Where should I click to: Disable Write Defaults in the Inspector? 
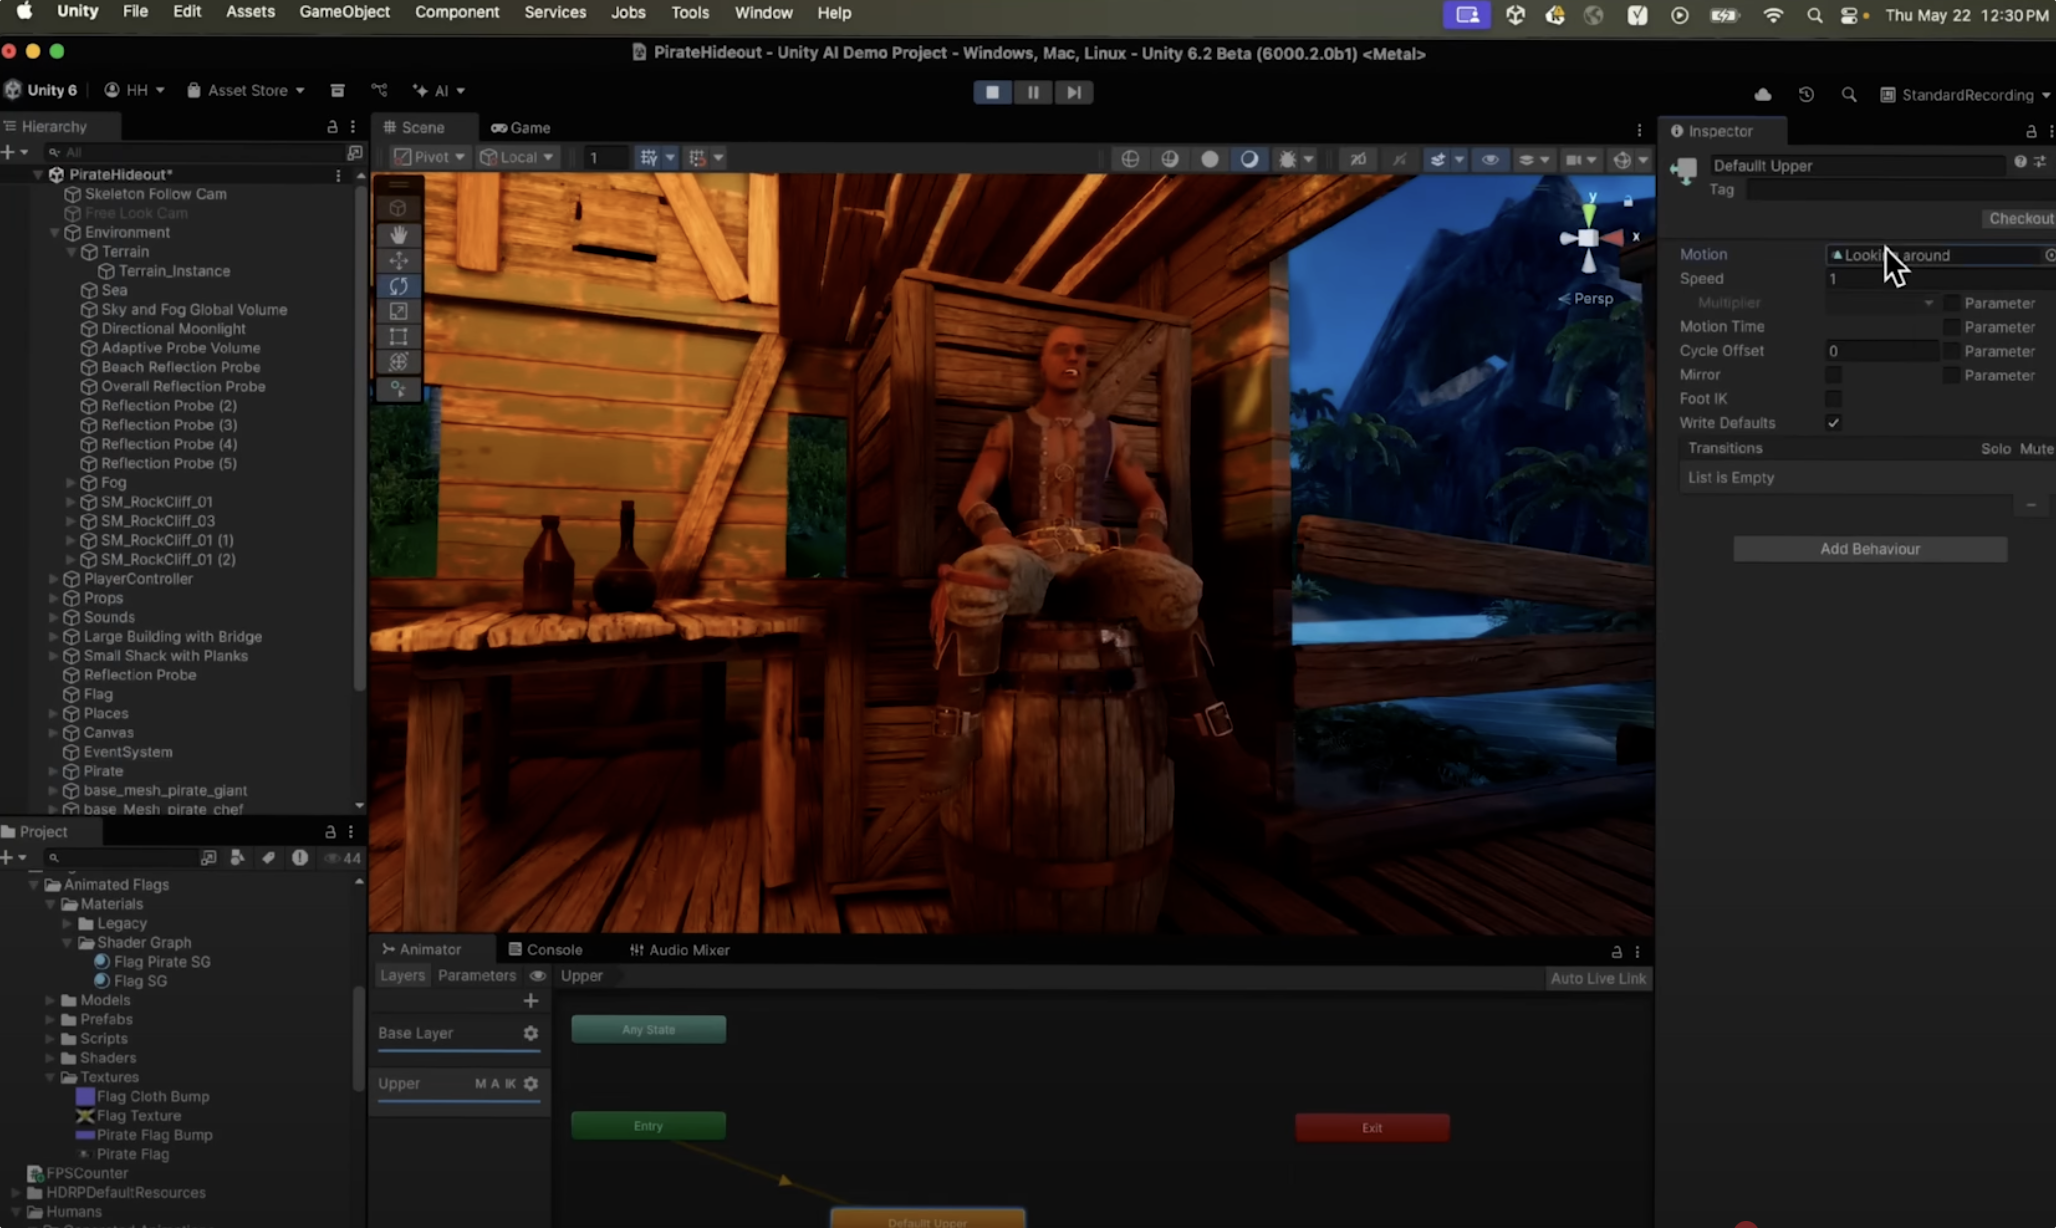[x=1834, y=422]
